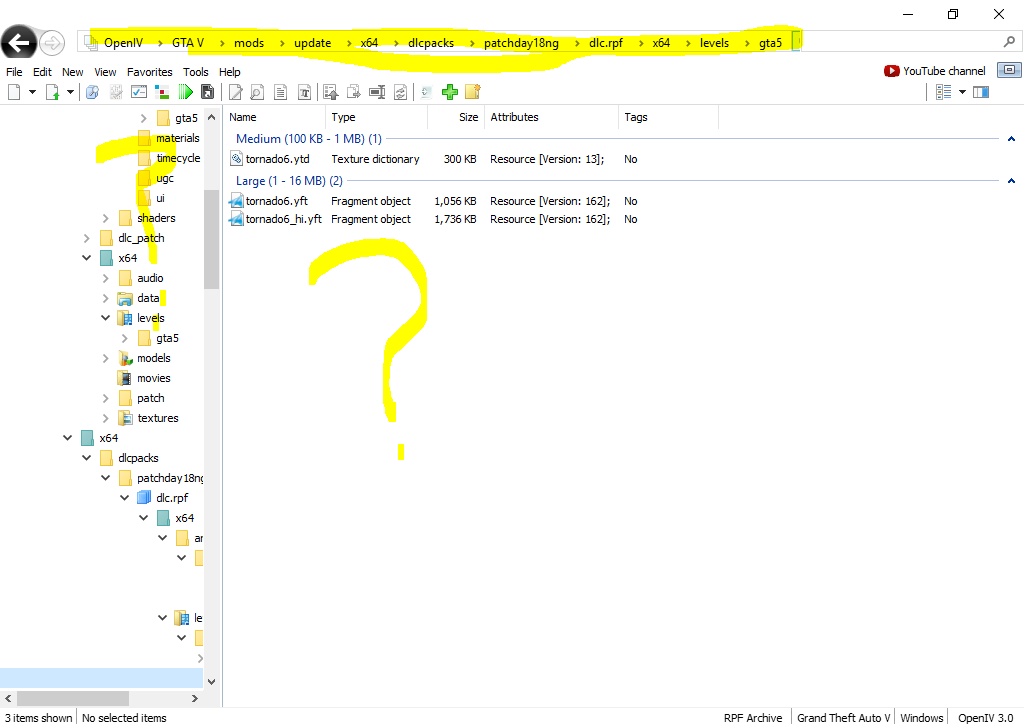Click the green play arrow toolbar icon
This screenshot has width=1024, height=728.
pos(185,92)
